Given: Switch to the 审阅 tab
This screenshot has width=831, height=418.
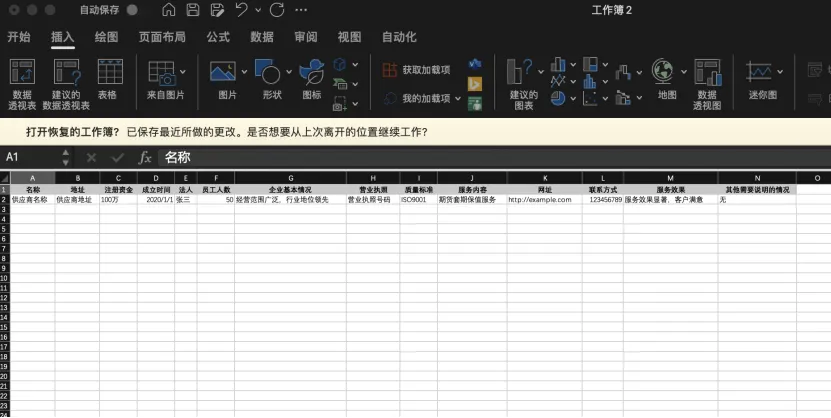Looking at the screenshot, I should 306,37.
